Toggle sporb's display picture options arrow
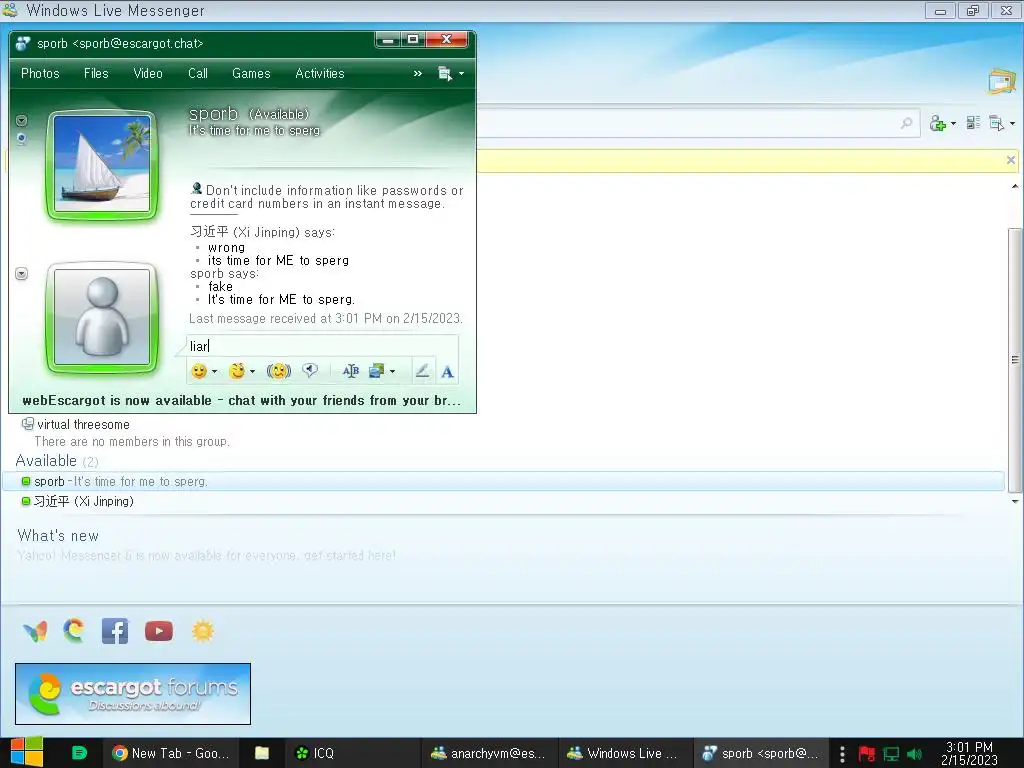The height and width of the screenshot is (768, 1024). 22,120
